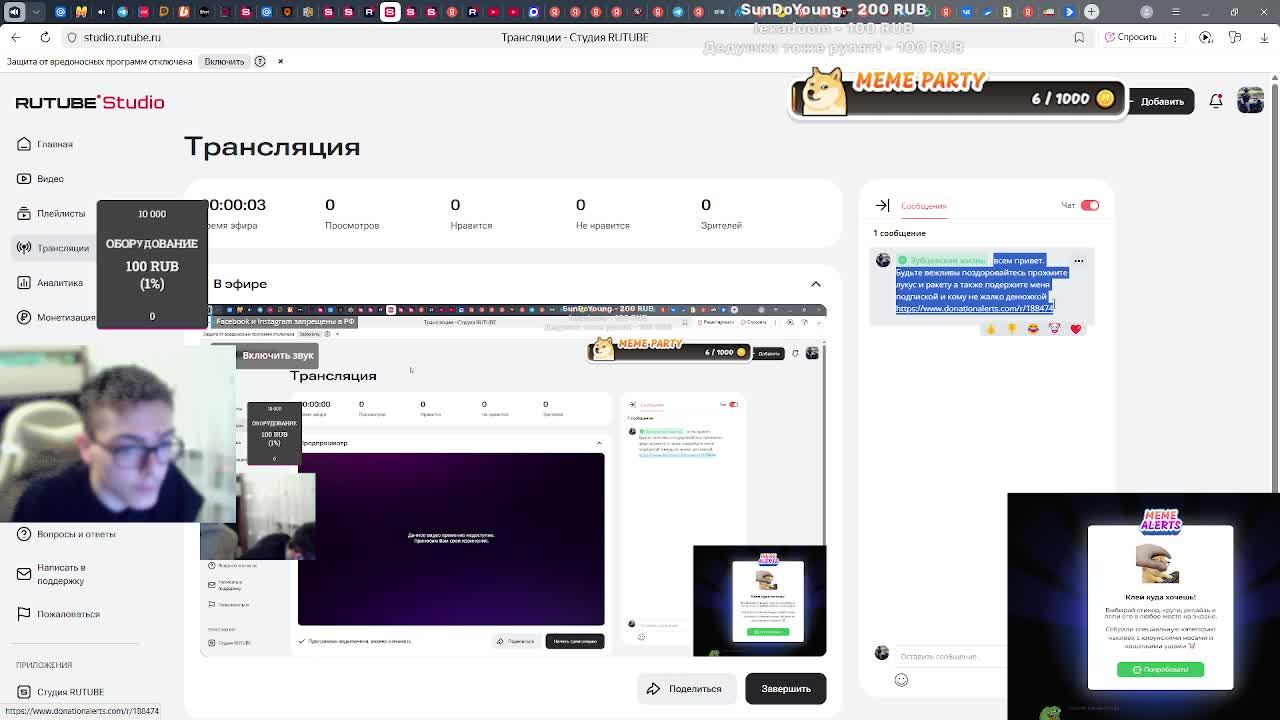
Task: Open the Аналитика menu item
Action: [60, 283]
